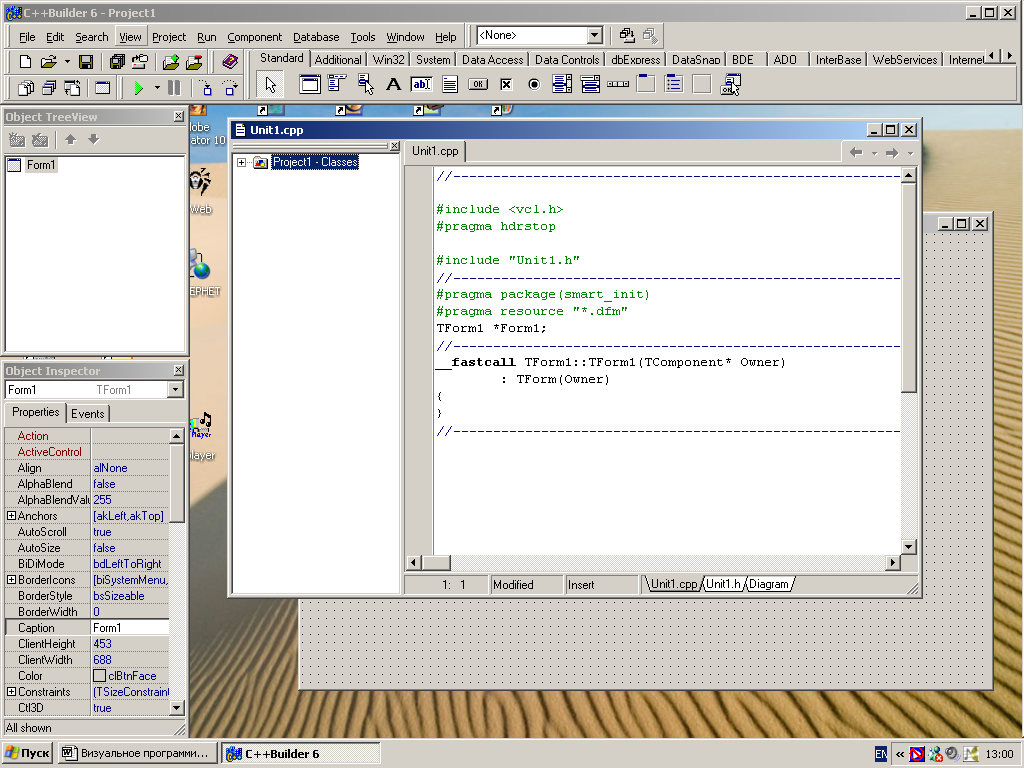This screenshot has height=768, width=1024.
Task: Click the Caption property value field
Action: 129,628
